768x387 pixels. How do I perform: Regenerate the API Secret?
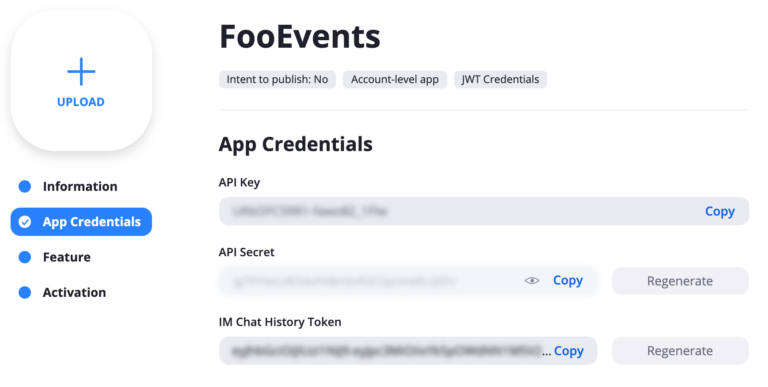[x=680, y=281]
